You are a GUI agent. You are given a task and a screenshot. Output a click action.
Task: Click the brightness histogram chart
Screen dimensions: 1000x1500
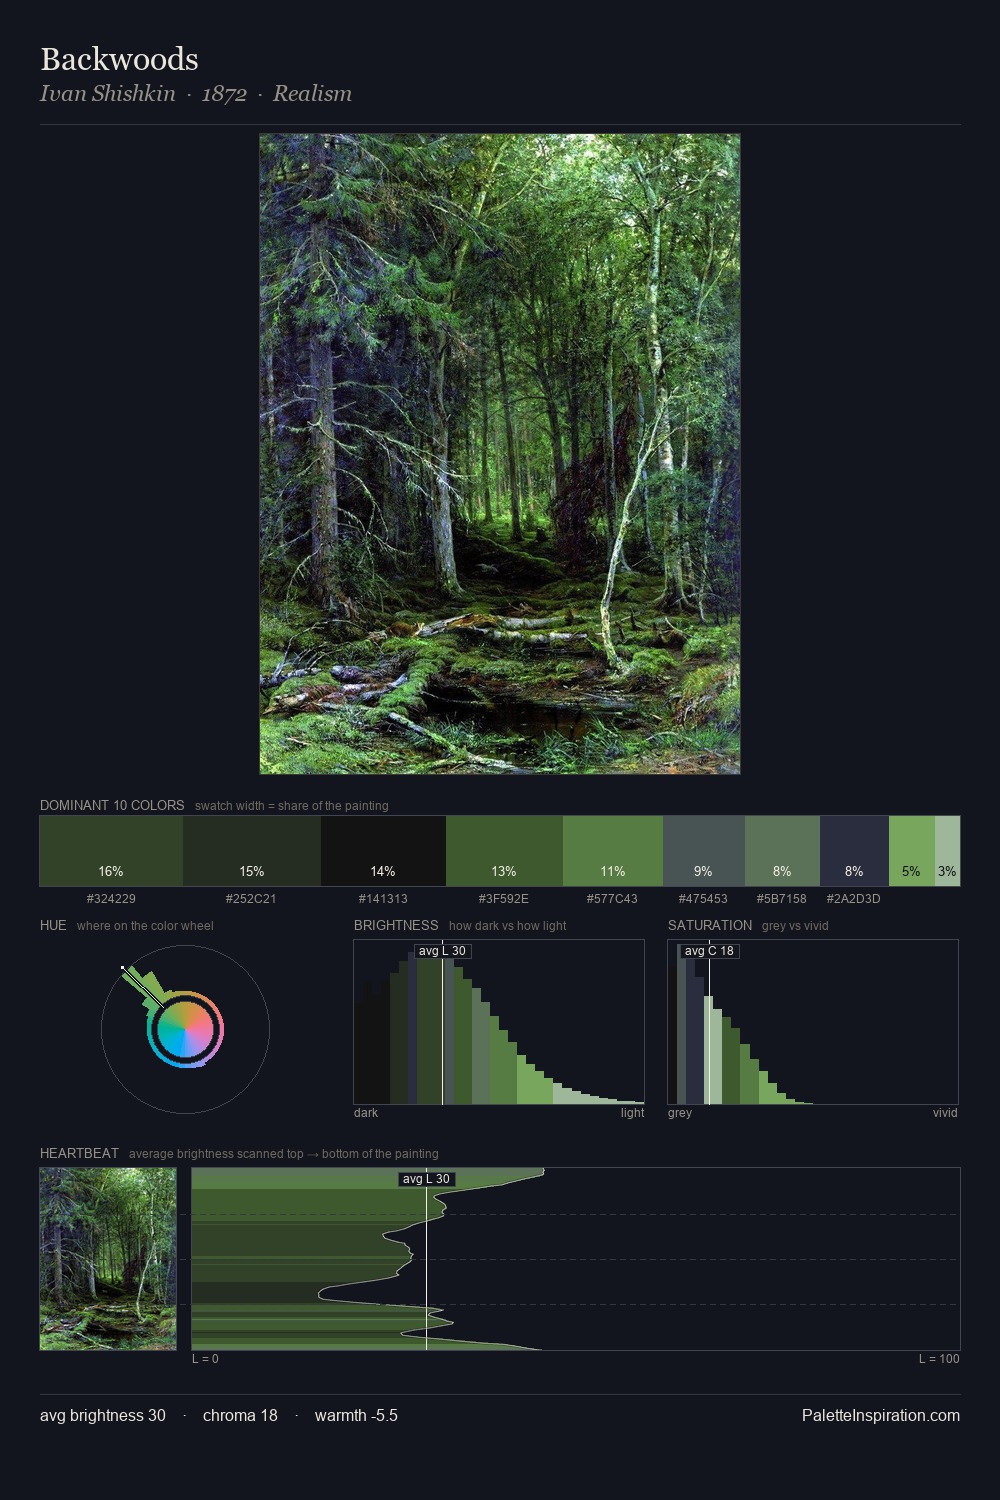point(499,1022)
